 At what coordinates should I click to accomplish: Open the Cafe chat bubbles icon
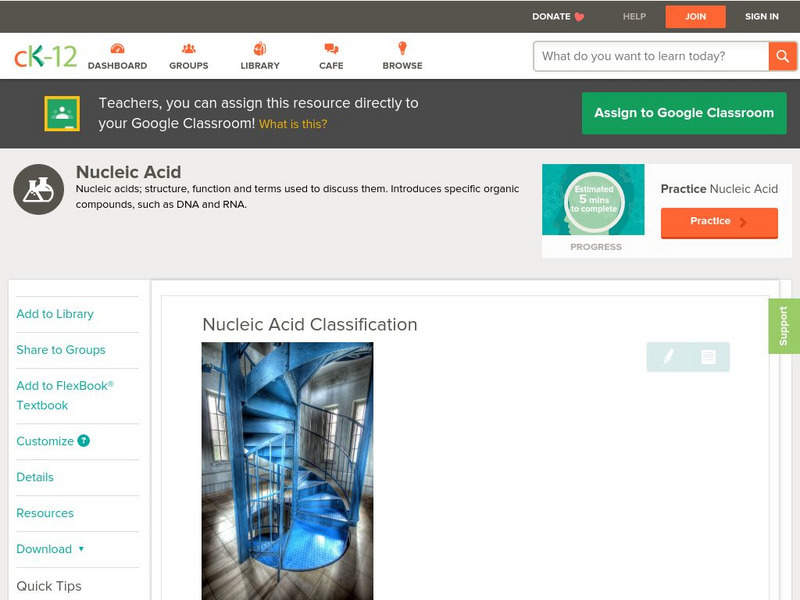click(x=331, y=48)
